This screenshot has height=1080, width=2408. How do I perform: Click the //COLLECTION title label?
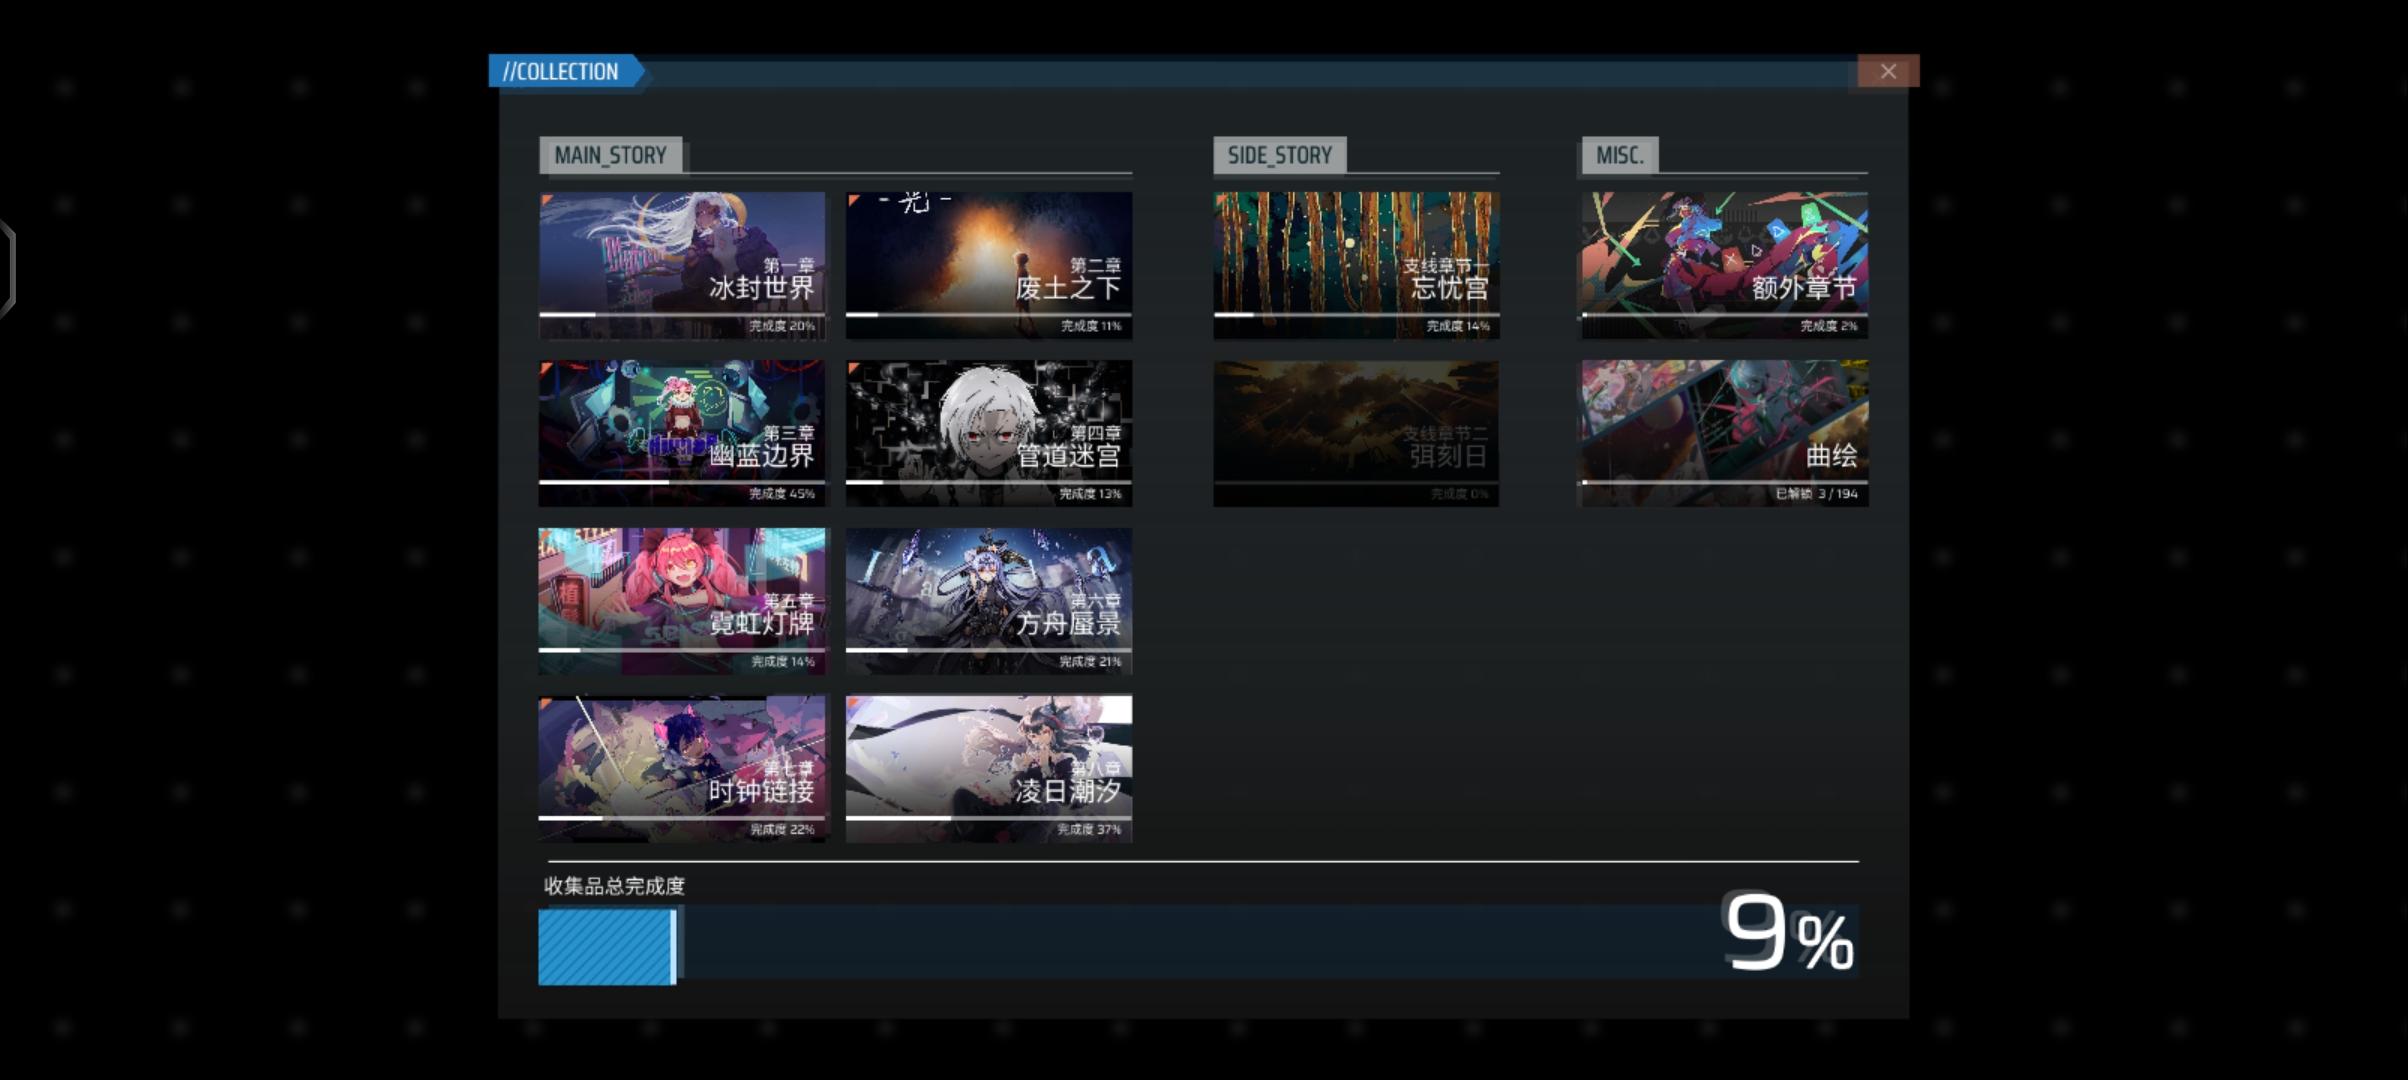click(x=561, y=71)
